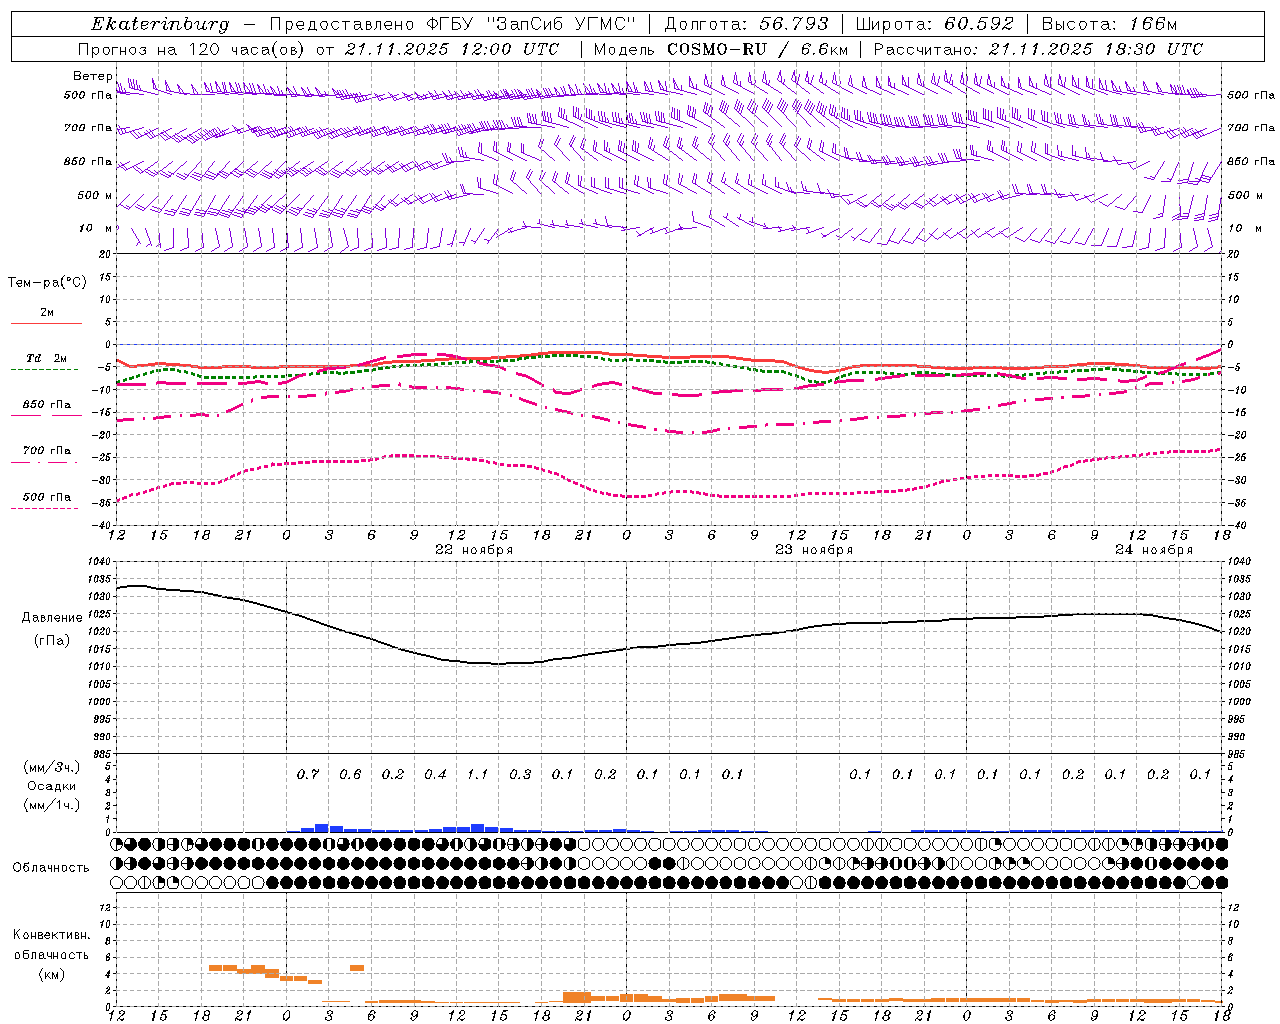Image resolution: width=1280 pixels, height=1024 pixels.
Task: Click the (мм/1ч.) units label
Action: (x=51, y=805)
